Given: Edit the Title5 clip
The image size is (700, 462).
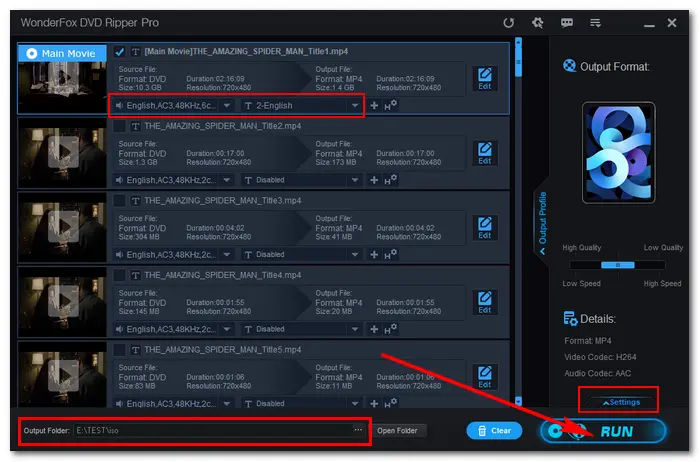Looking at the screenshot, I should click(485, 377).
